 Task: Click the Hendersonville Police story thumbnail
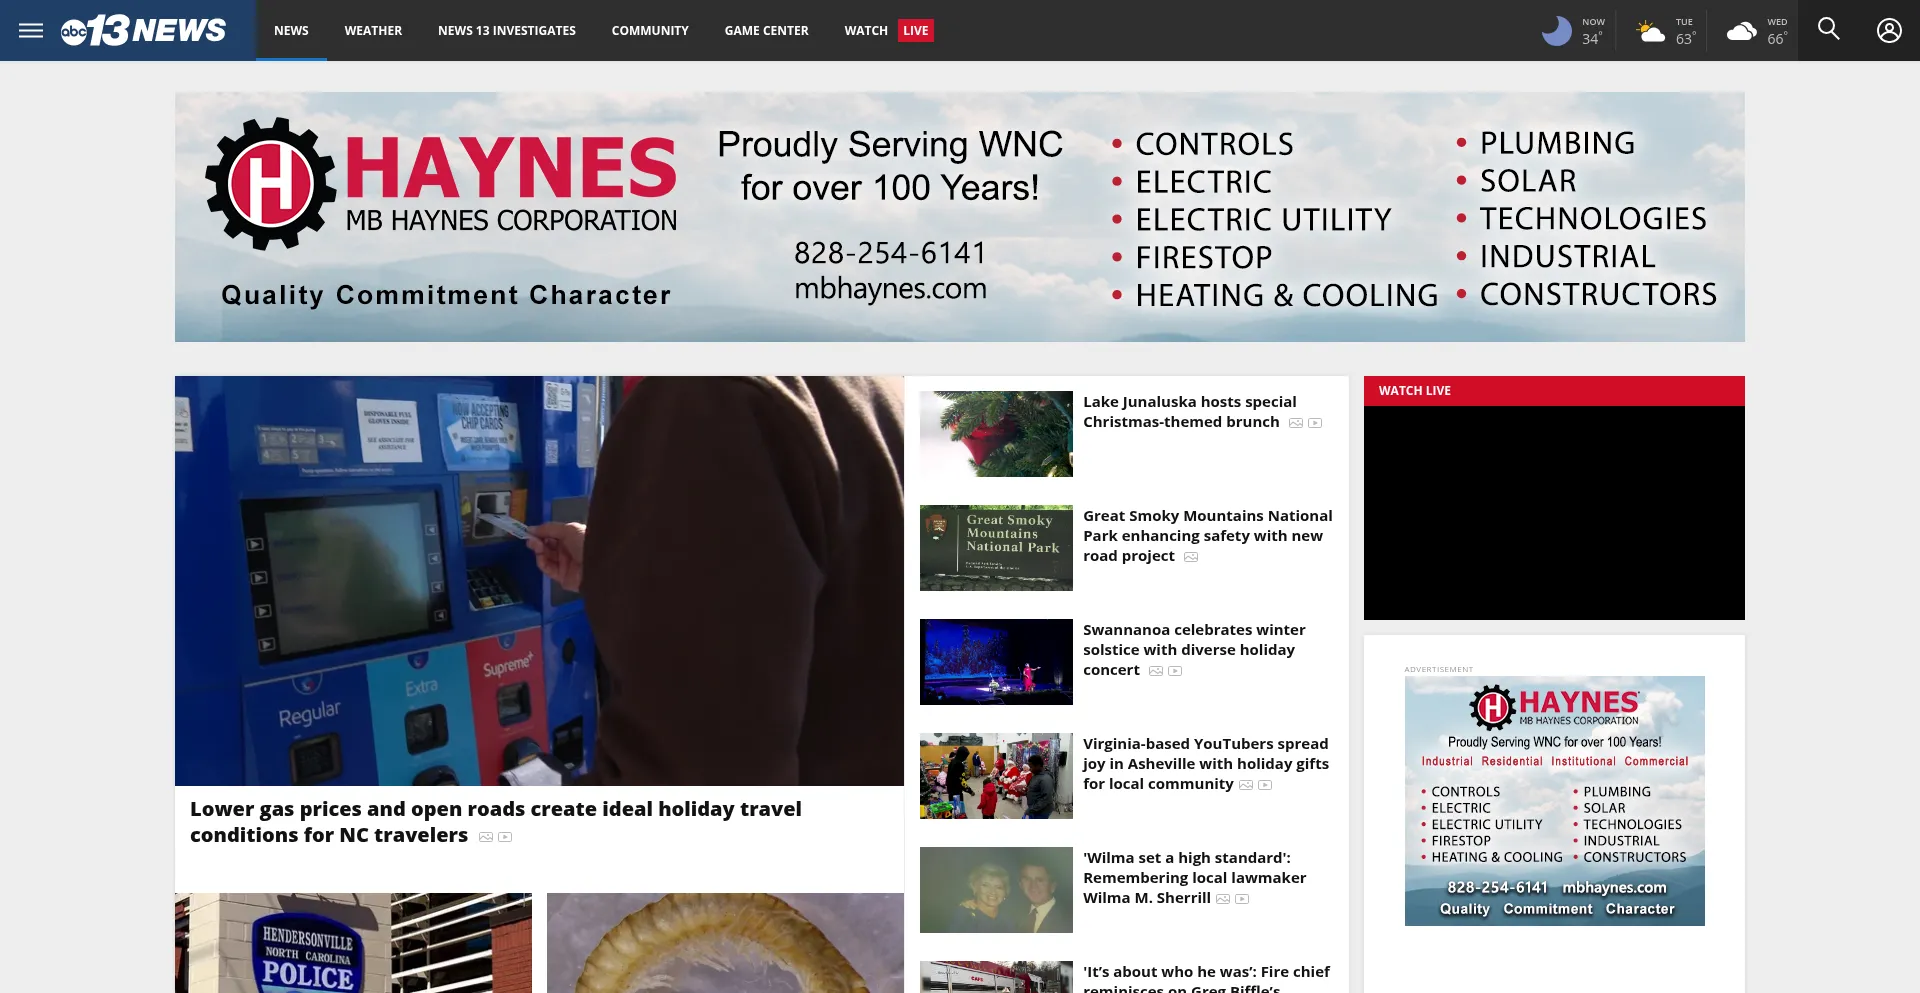pos(353,942)
